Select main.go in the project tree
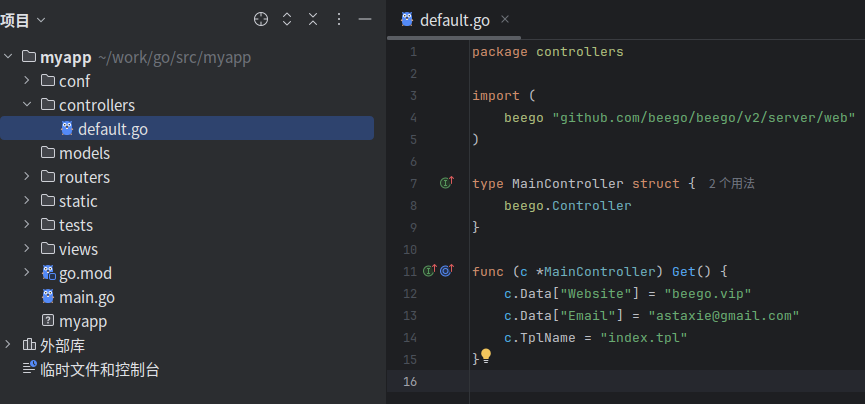865x404 pixels. (87, 298)
